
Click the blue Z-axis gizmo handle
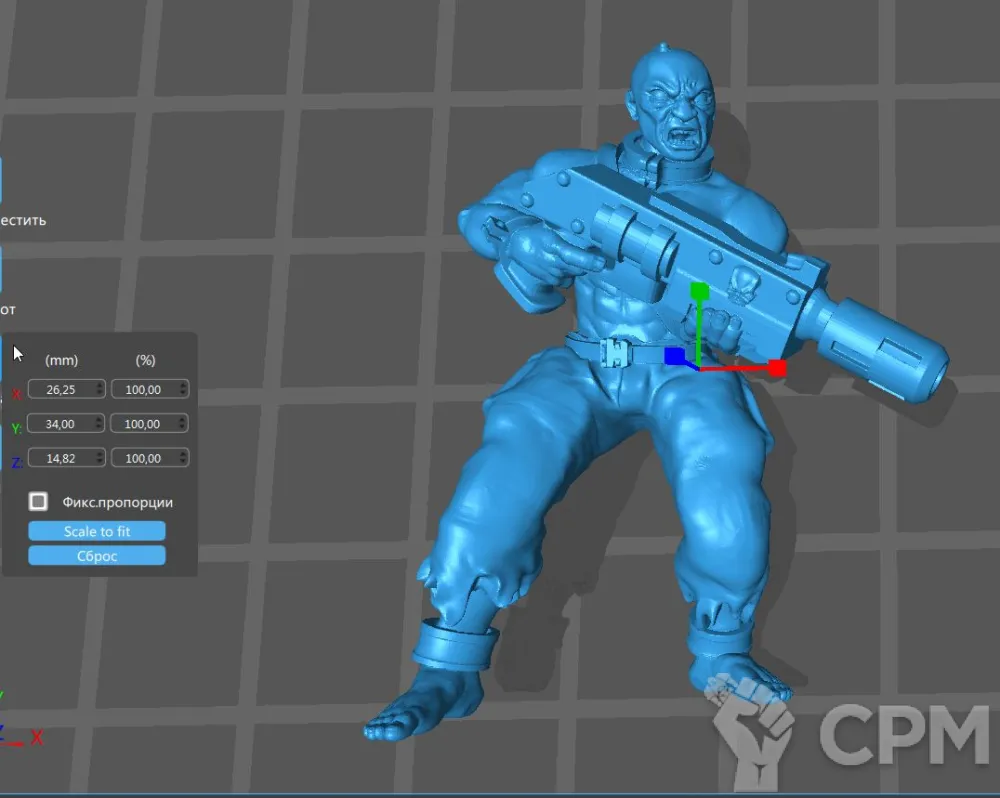click(674, 357)
